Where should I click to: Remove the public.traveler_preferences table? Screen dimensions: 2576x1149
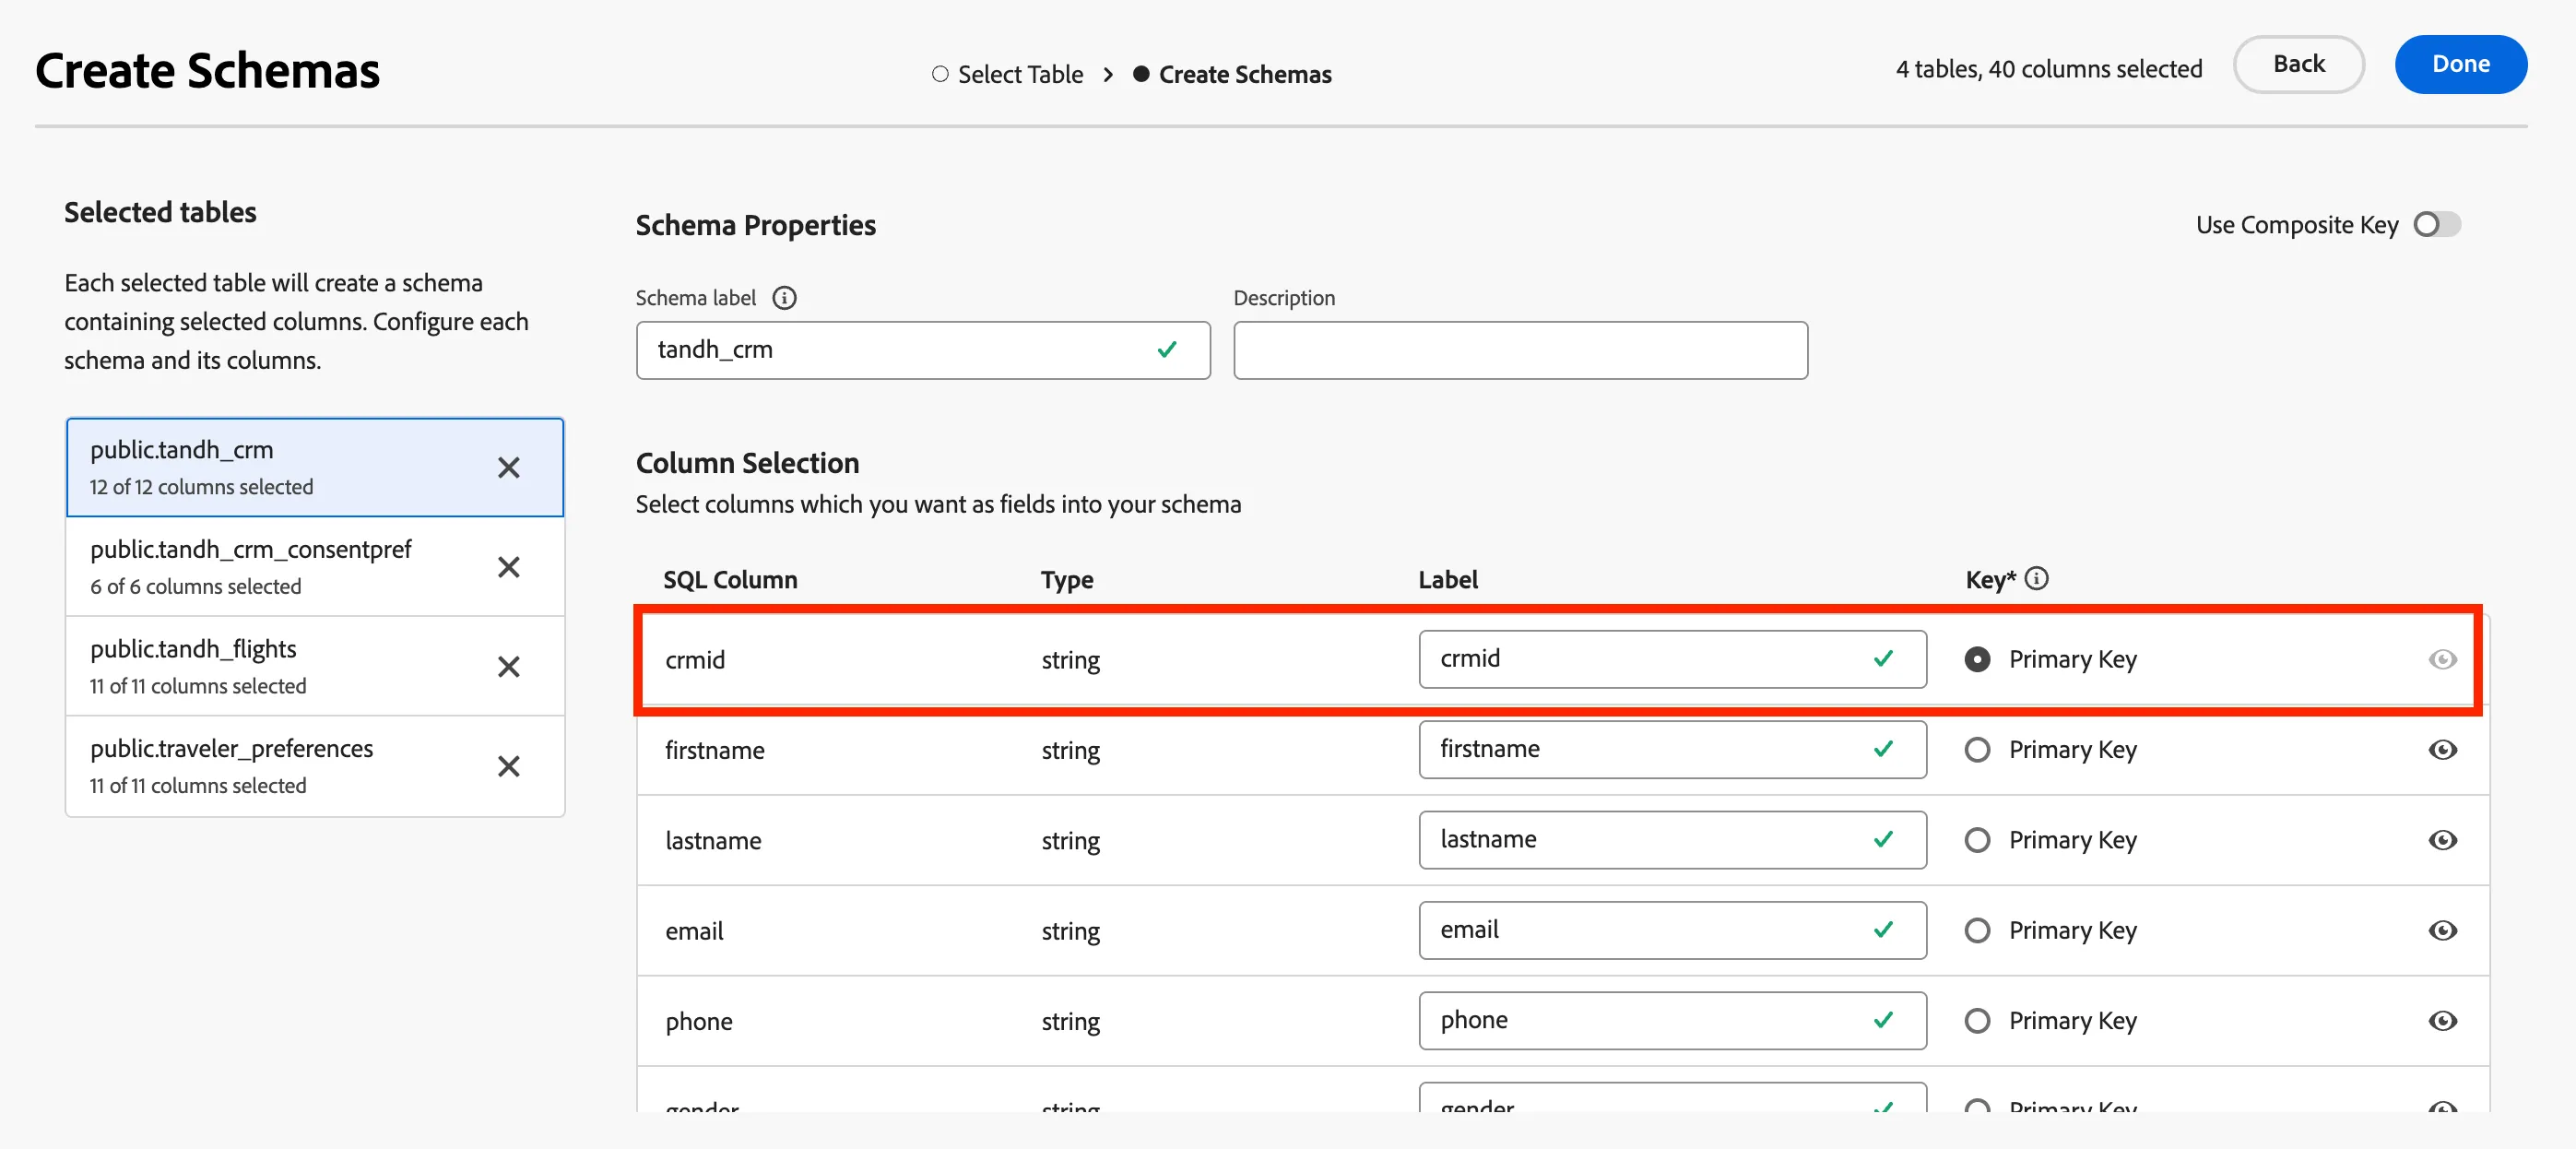[x=508, y=766]
